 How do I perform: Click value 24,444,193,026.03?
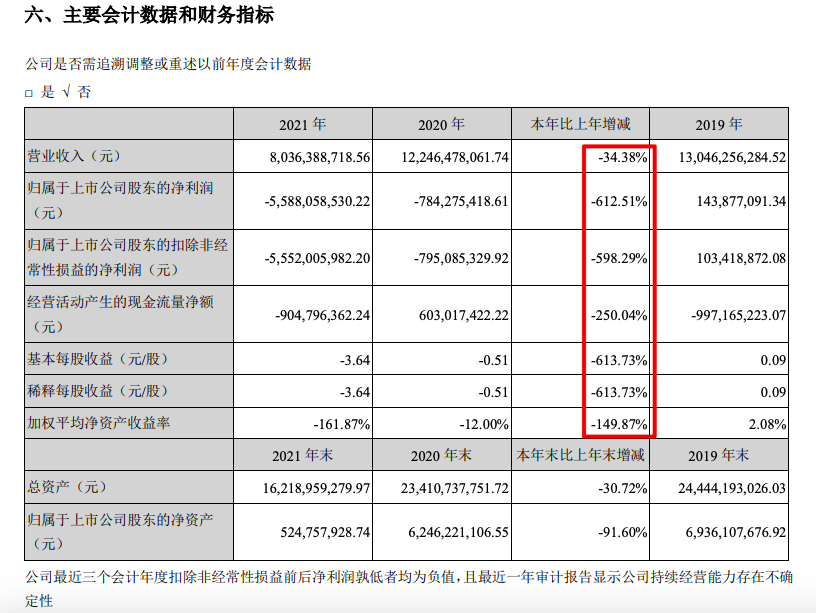pos(732,488)
